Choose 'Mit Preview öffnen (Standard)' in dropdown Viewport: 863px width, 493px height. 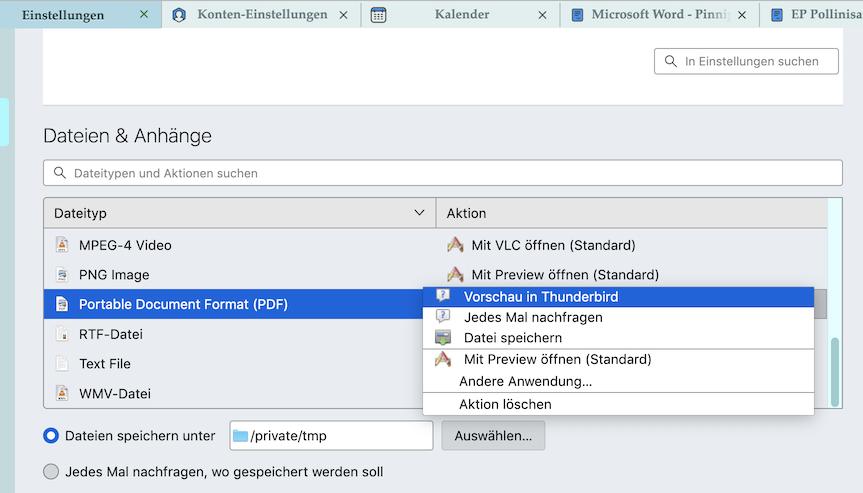(x=557, y=359)
